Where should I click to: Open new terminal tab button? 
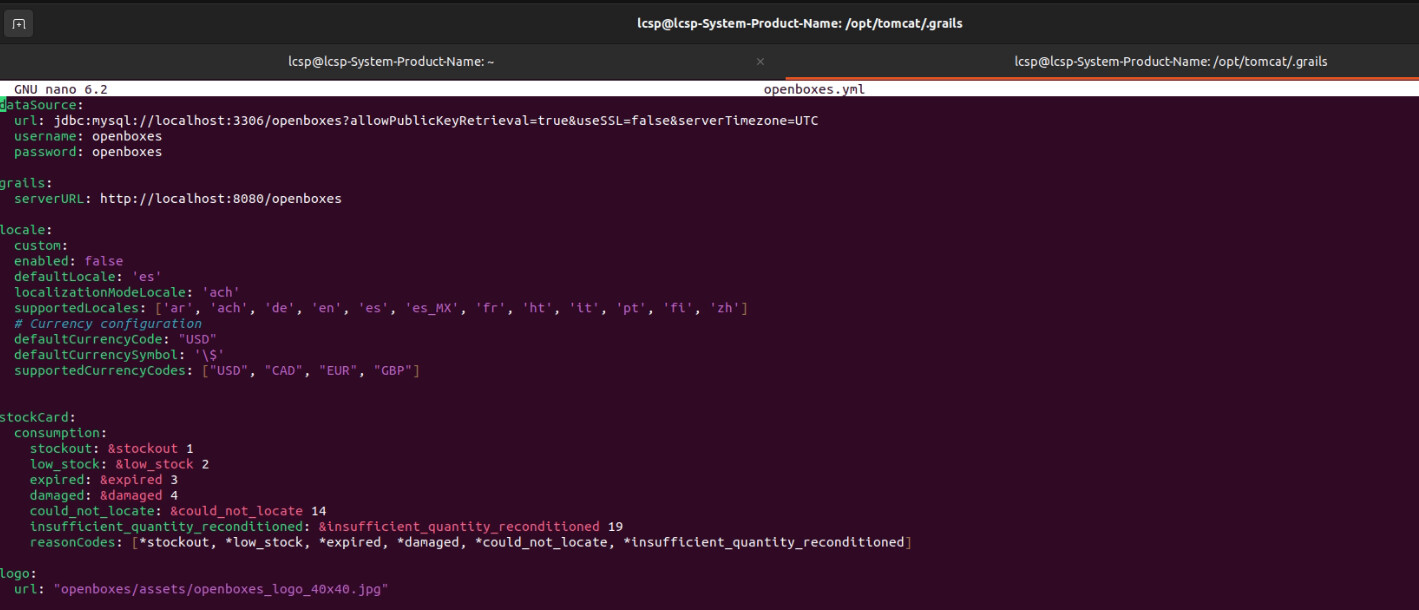pyautogui.click(x=19, y=23)
